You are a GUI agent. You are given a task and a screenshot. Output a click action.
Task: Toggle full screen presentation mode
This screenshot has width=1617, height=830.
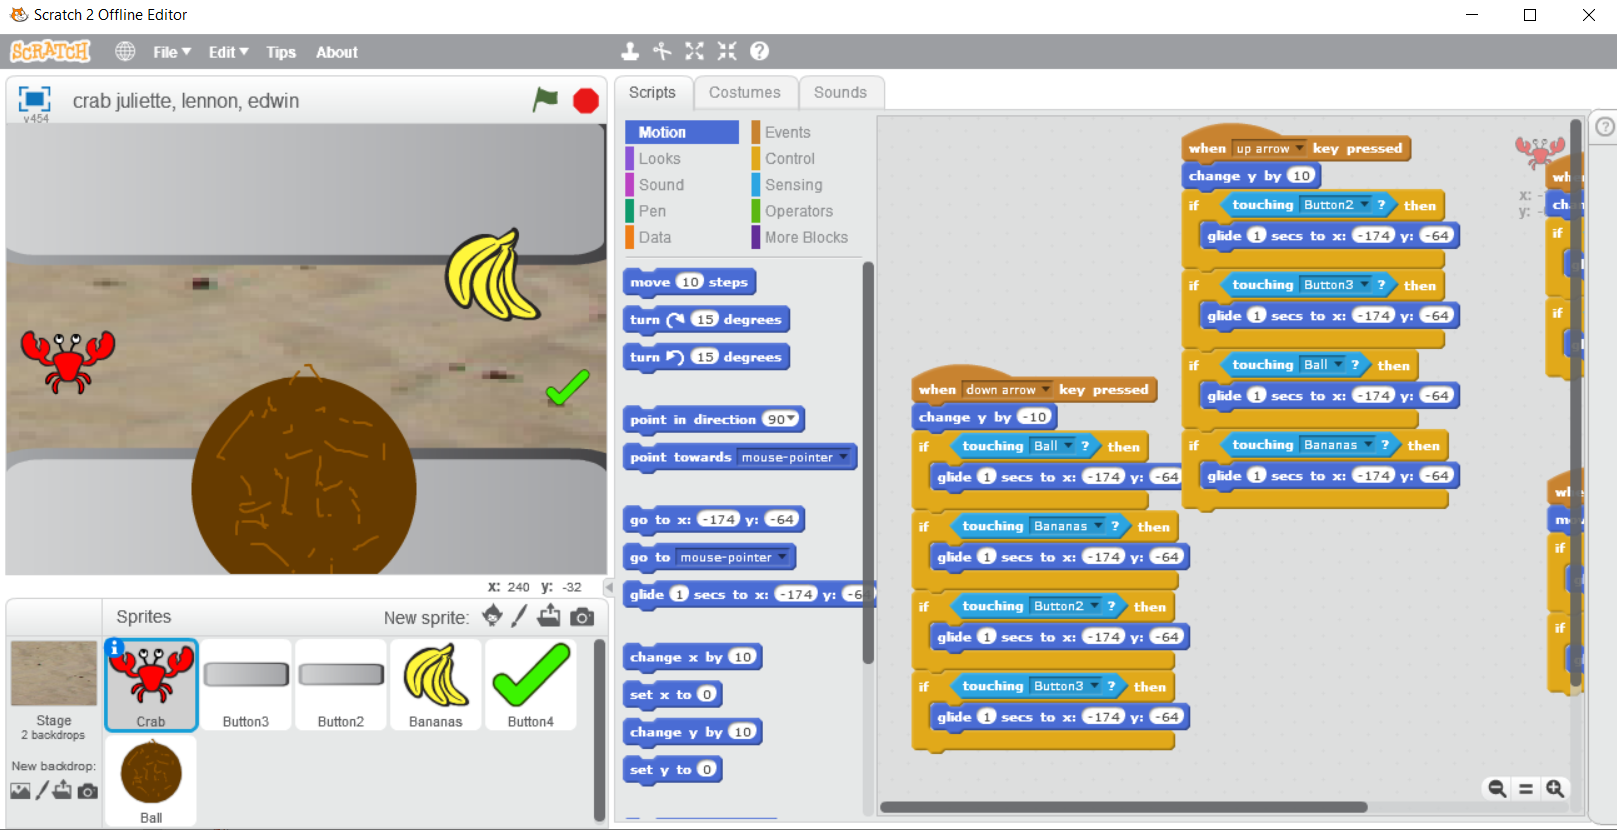tap(35, 98)
